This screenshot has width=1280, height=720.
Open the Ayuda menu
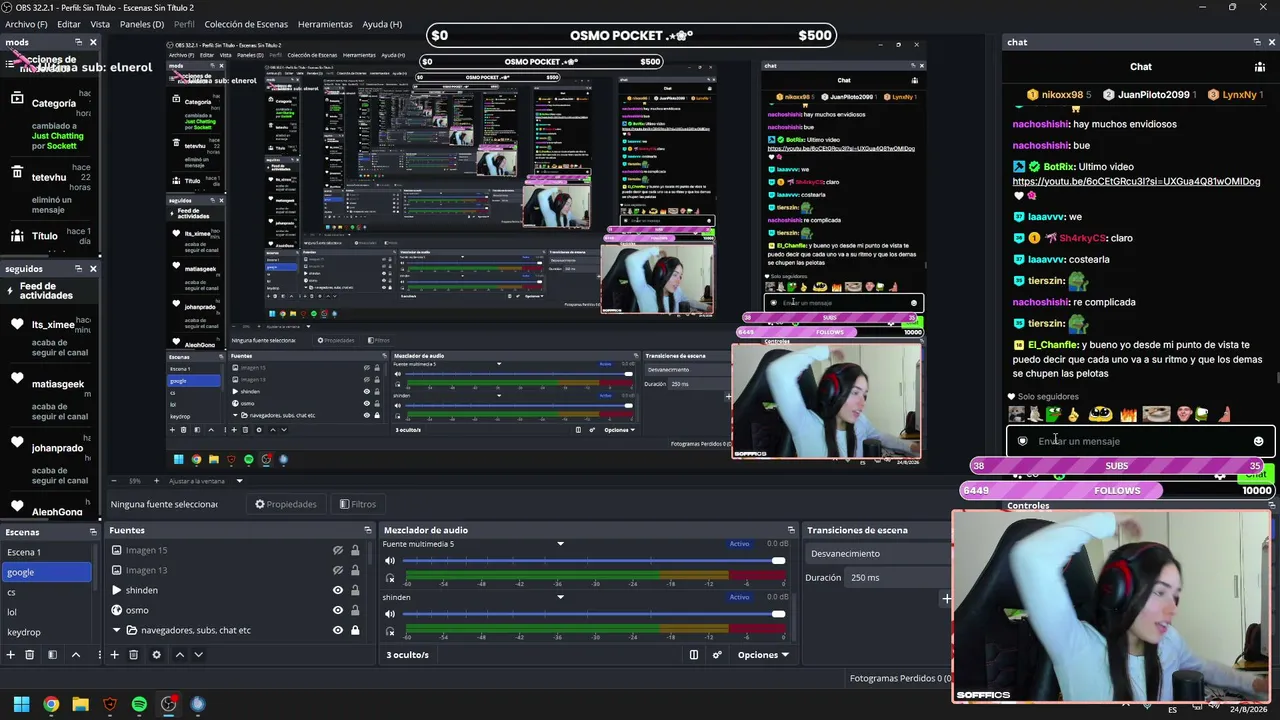click(382, 24)
